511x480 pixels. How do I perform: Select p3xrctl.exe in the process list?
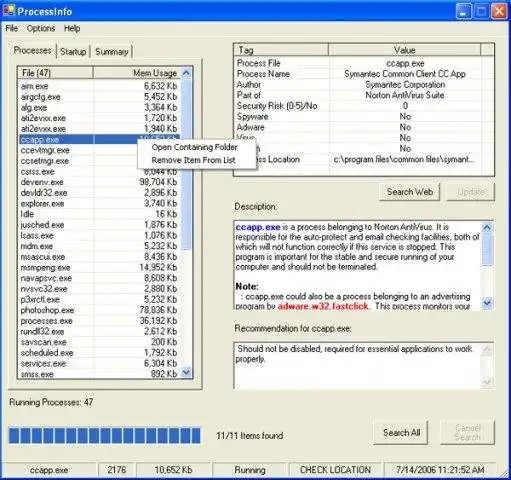(x=99, y=300)
